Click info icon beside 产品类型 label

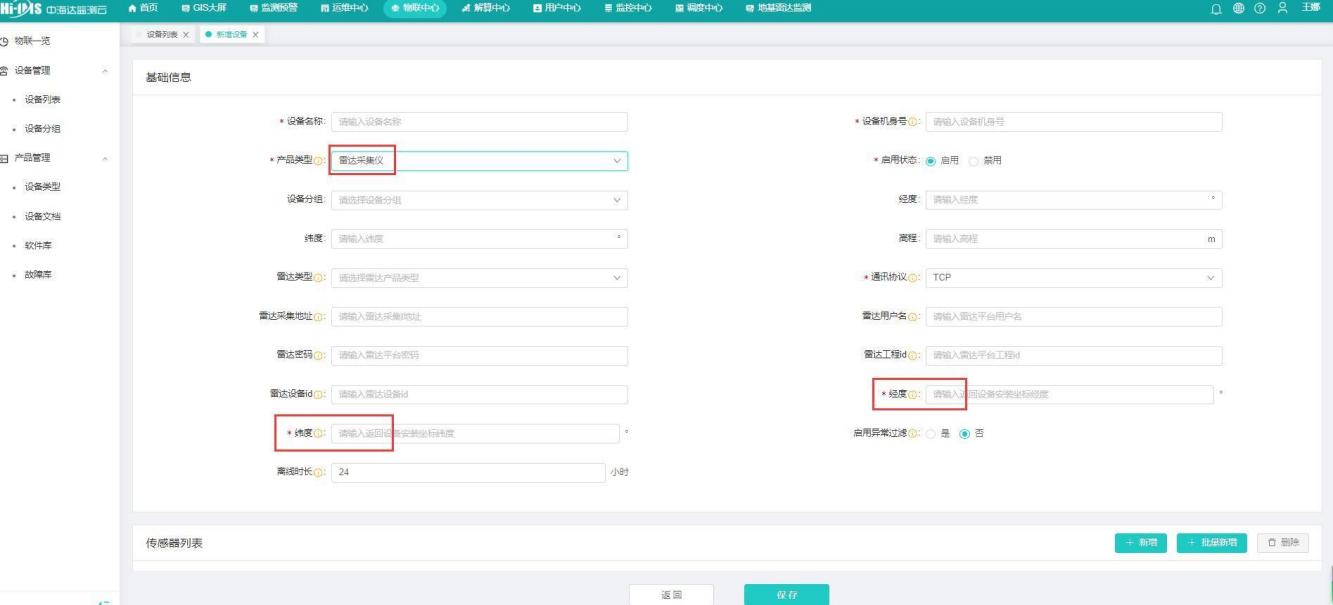pyautogui.click(x=318, y=161)
